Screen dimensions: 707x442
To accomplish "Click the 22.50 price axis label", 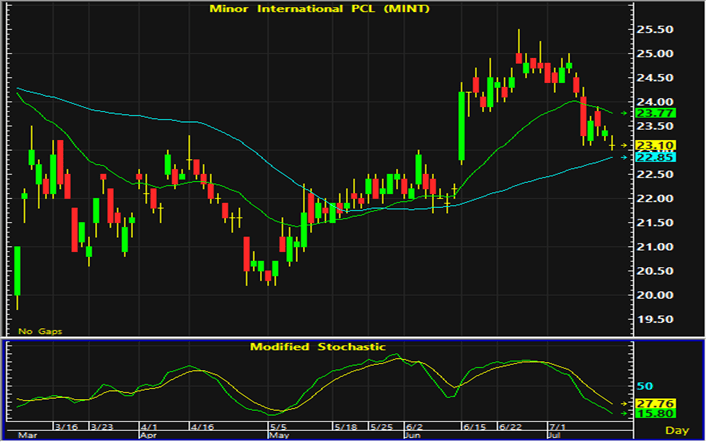I will tap(655, 175).
